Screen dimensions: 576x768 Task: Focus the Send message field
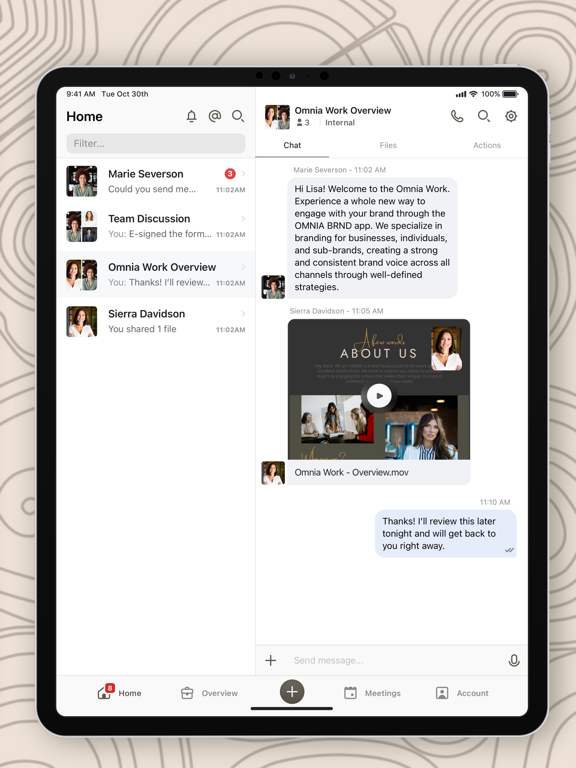[394, 660]
